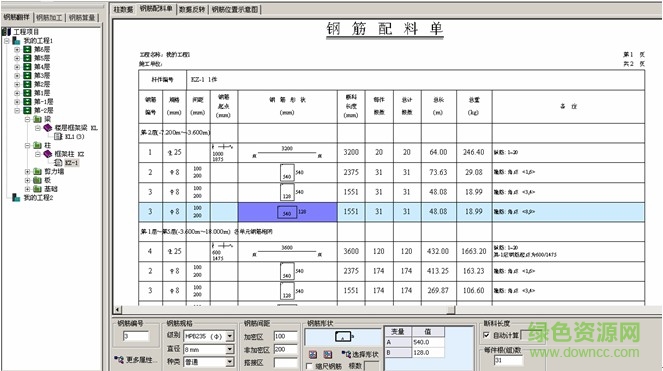The height and width of the screenshot is (371, 663).
Task: Click the 基础 folder icon
Action: [x=37, y=189]
